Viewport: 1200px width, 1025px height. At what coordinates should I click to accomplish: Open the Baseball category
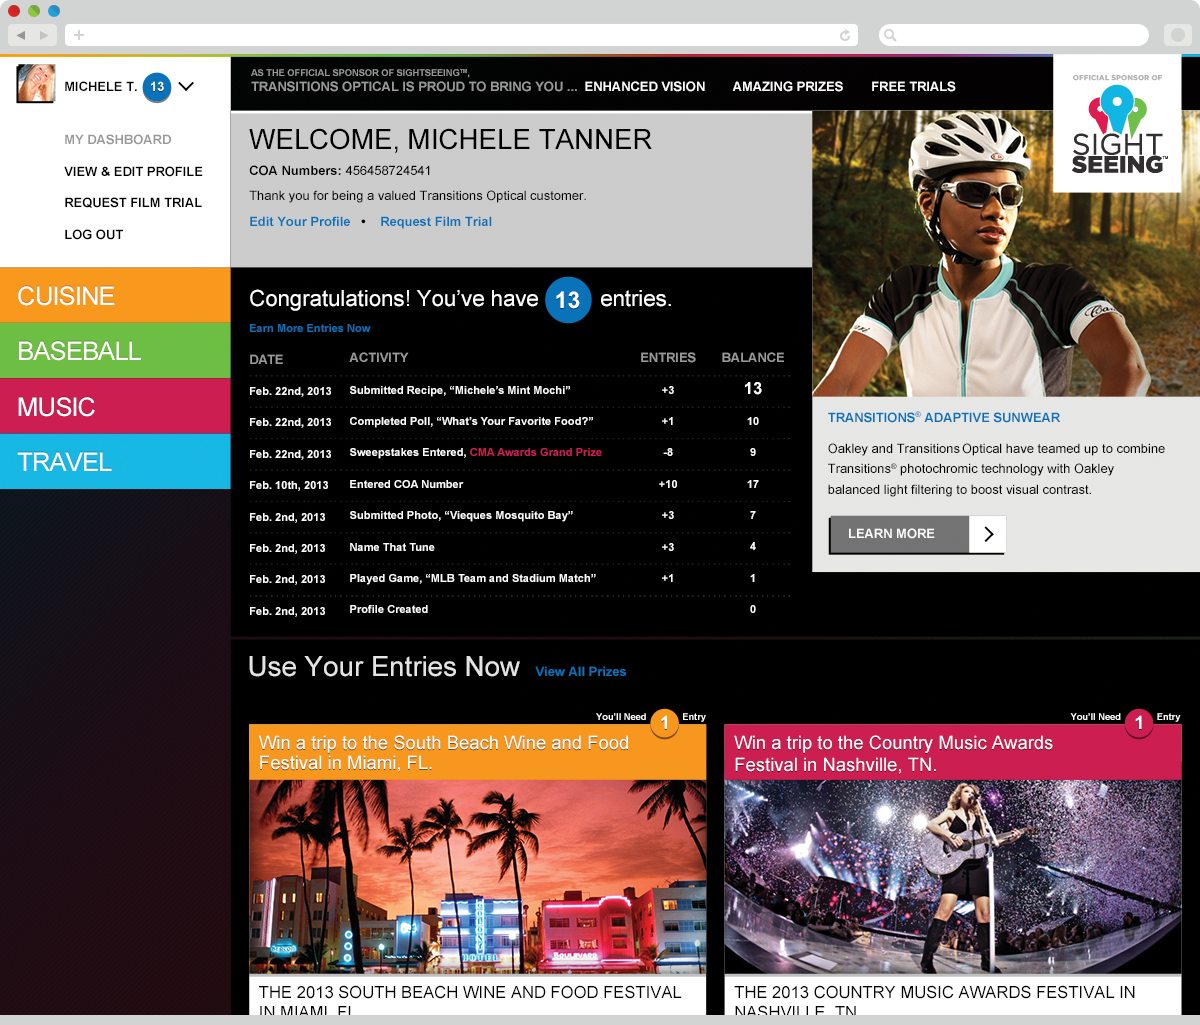pyautogui.click(x=115, y=351)
